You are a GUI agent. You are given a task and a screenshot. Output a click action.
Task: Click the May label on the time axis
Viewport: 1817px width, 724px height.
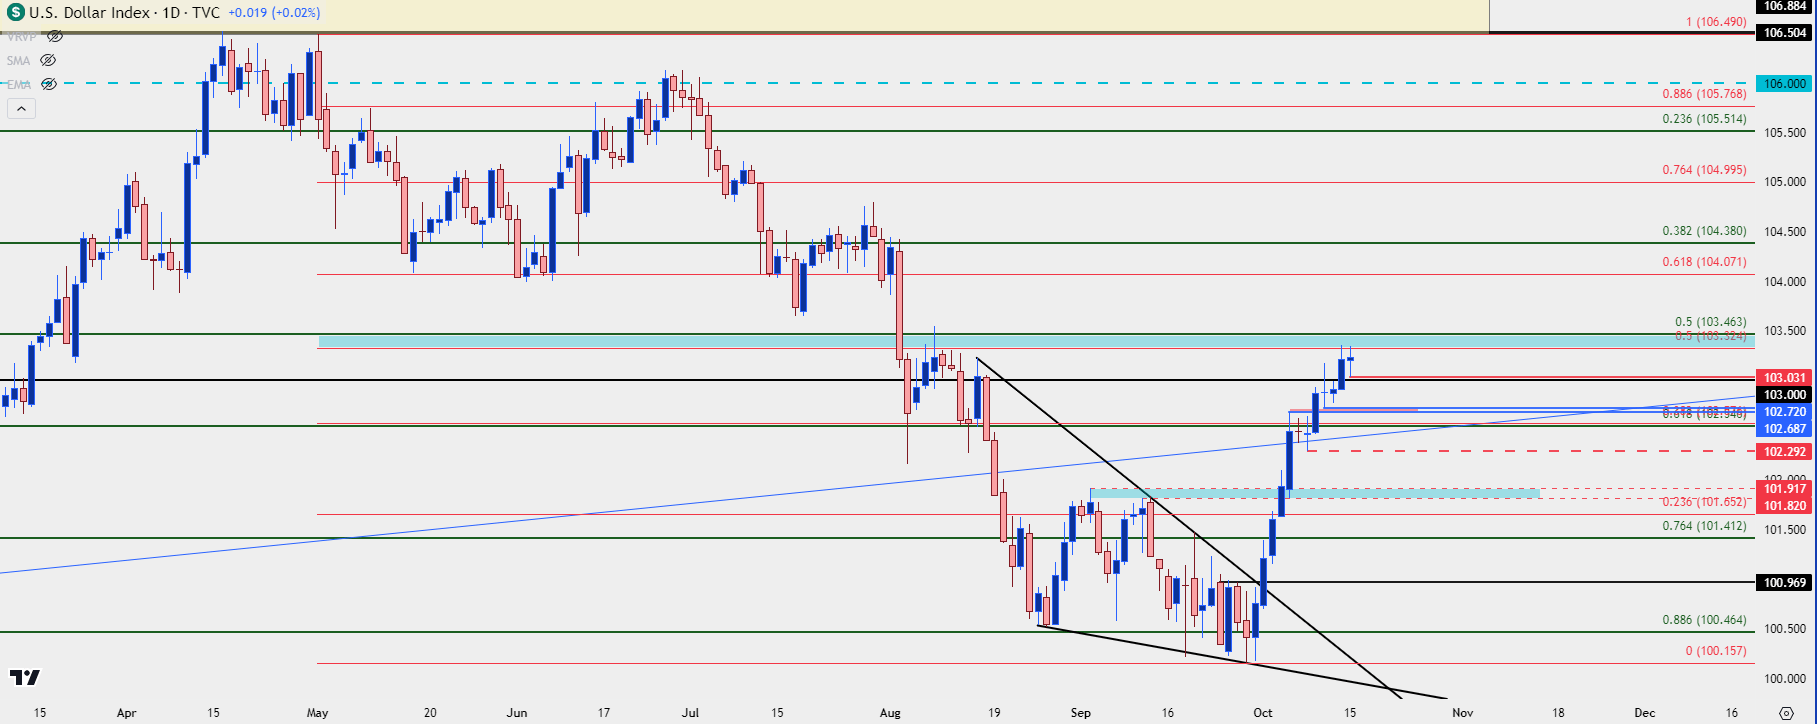coord(317,713)
